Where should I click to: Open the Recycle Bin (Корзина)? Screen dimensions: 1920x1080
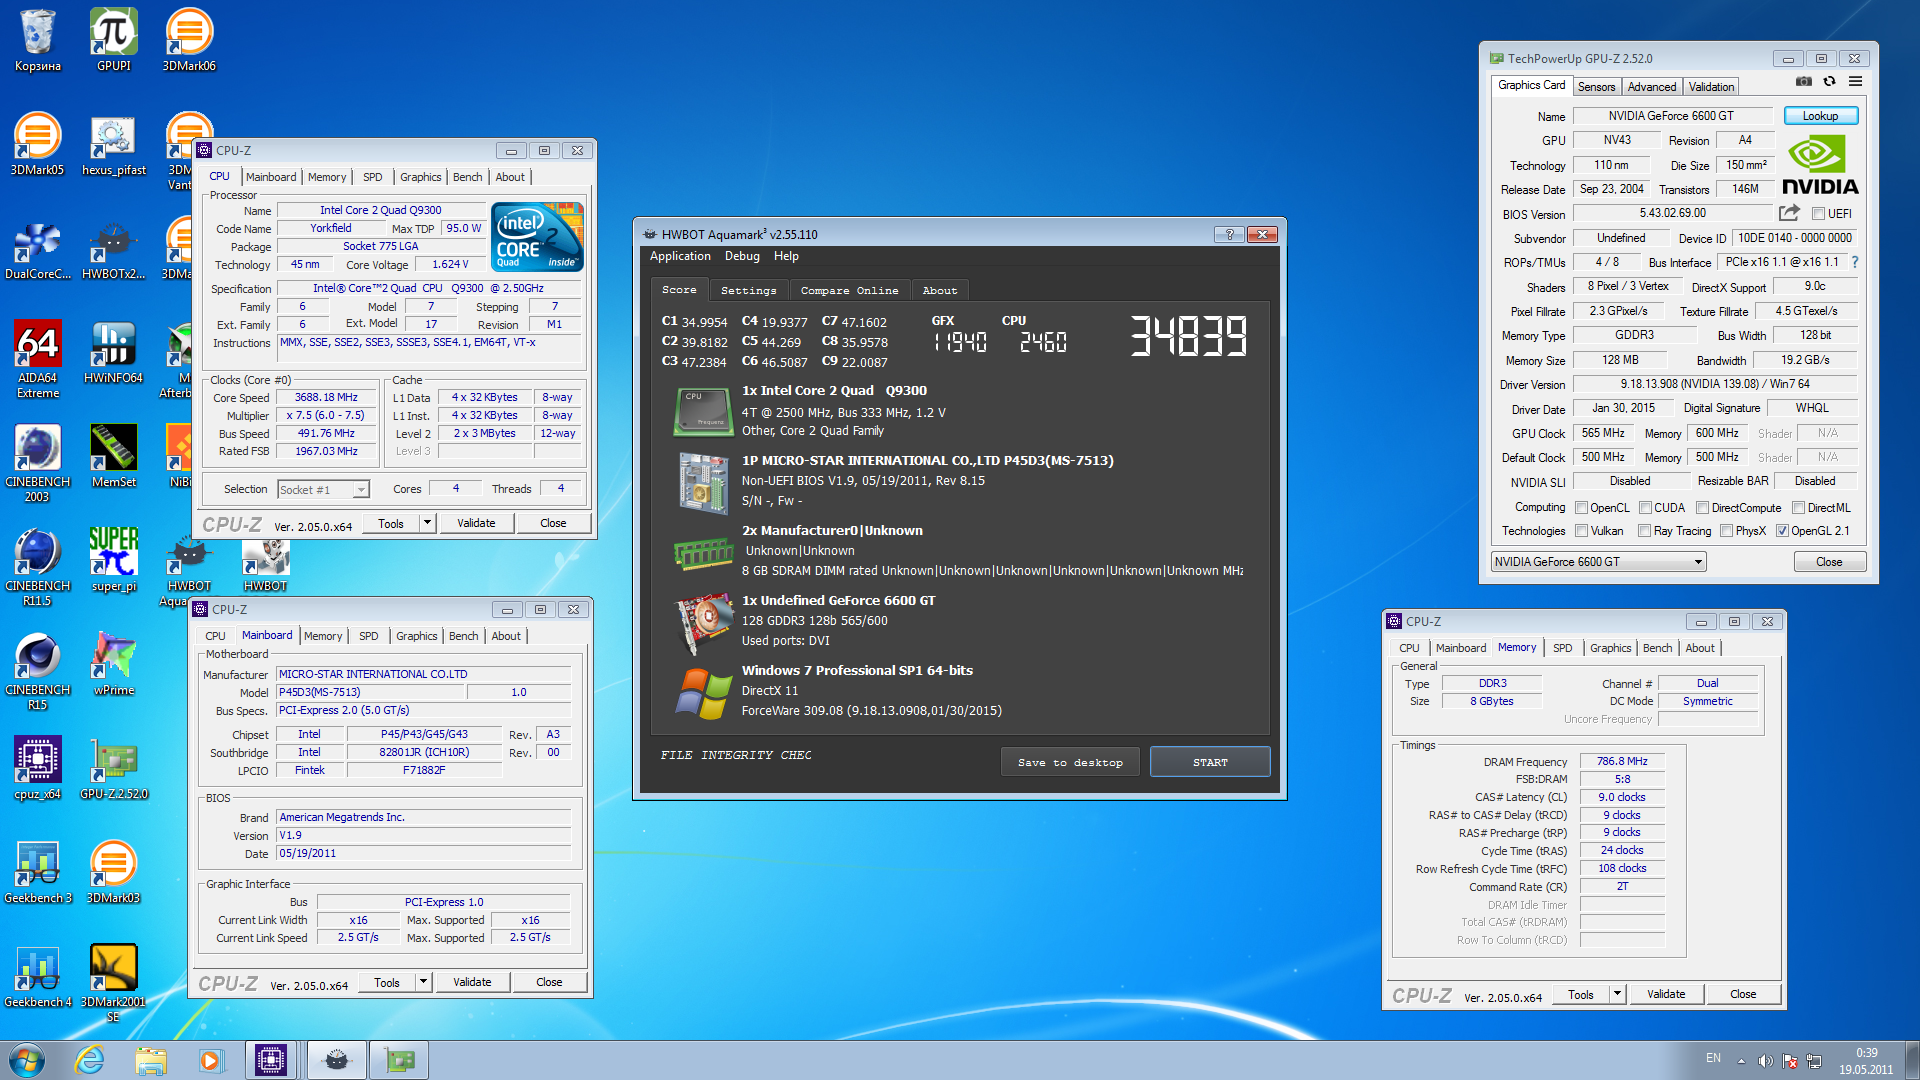pos(37,40)
